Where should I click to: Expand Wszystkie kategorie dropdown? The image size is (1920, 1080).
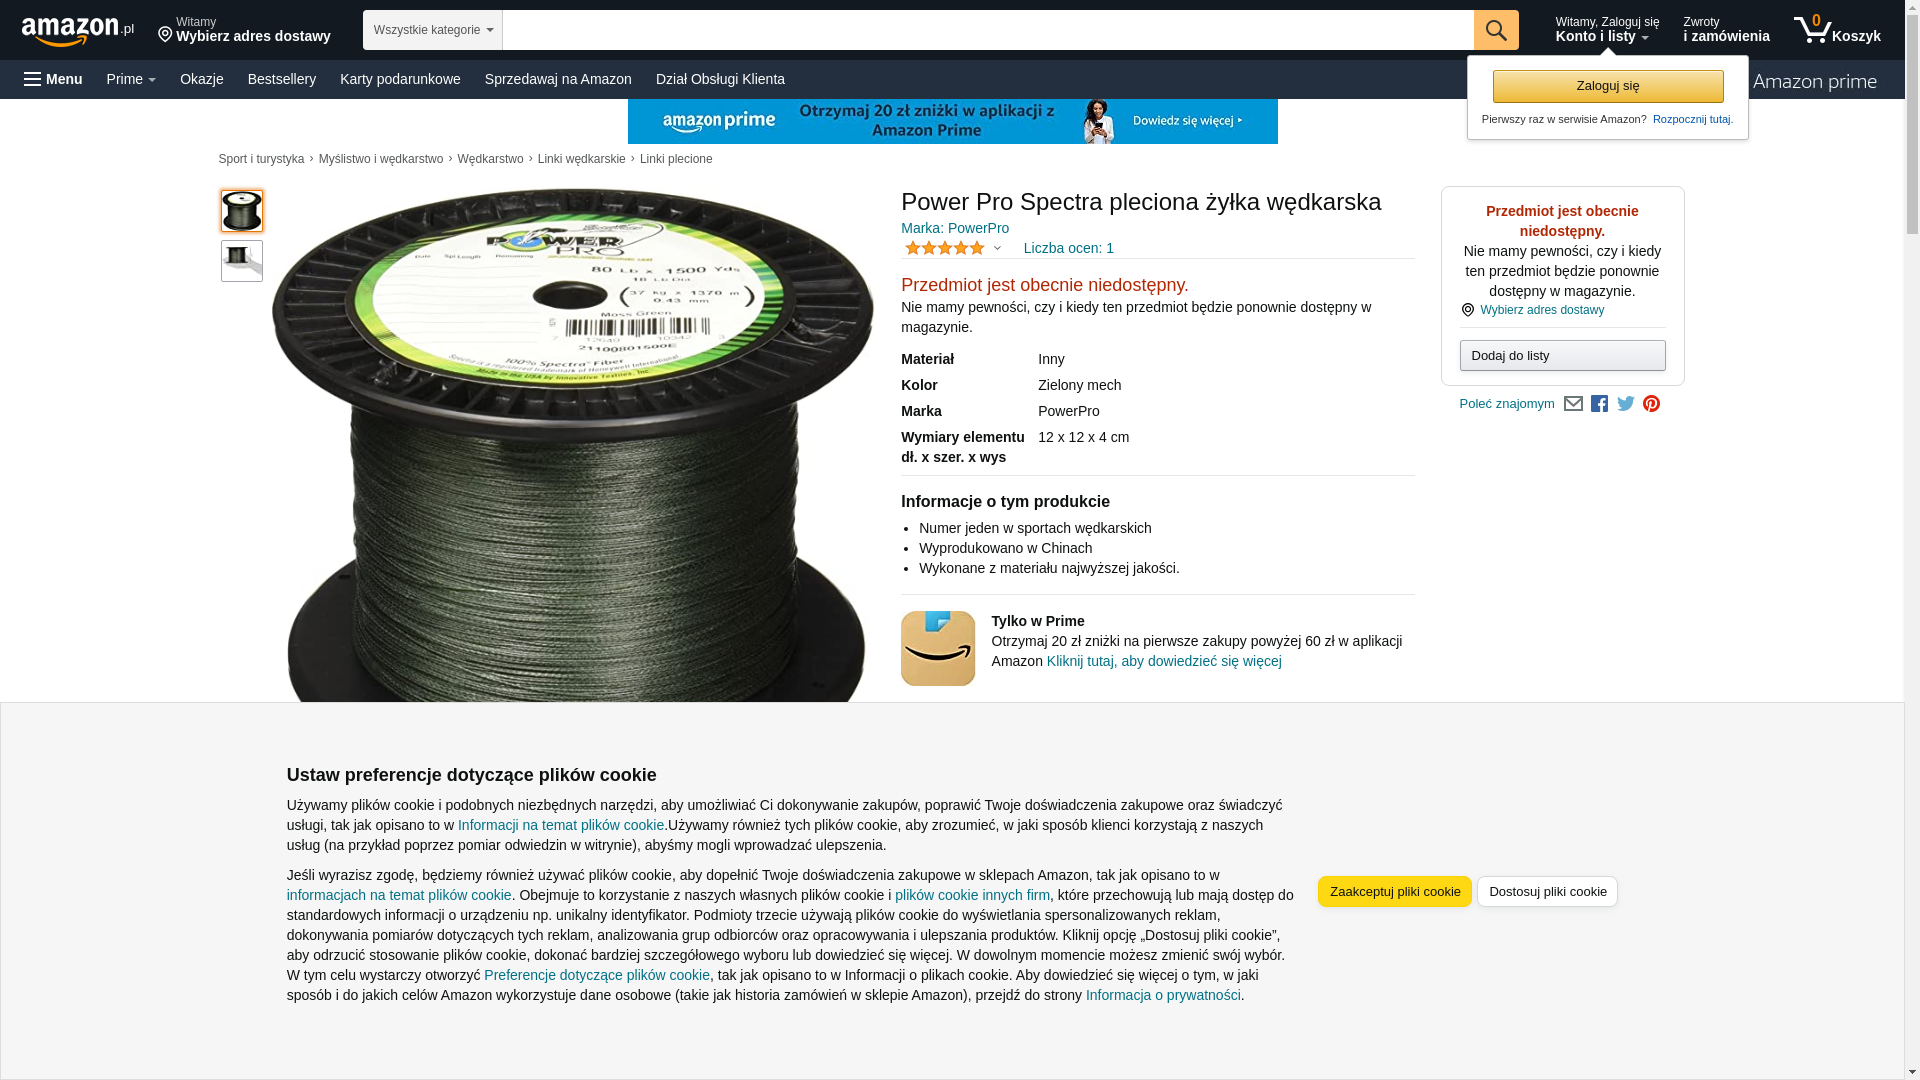point(433,30)
